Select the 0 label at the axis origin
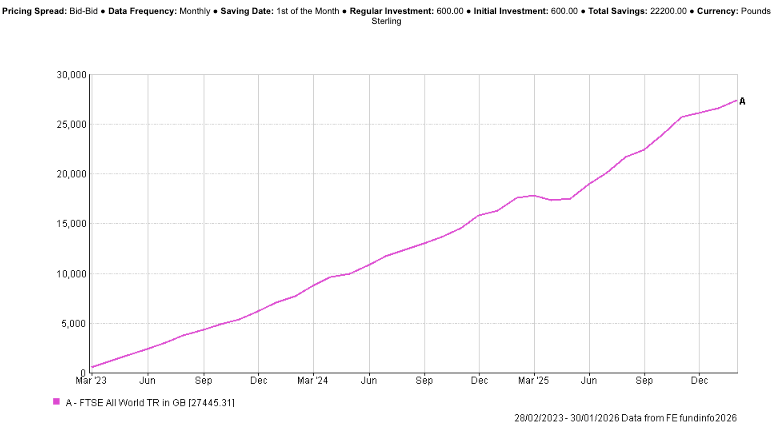Image resolution: width=781 pixels, height=431 pixels. coord(83,372)
